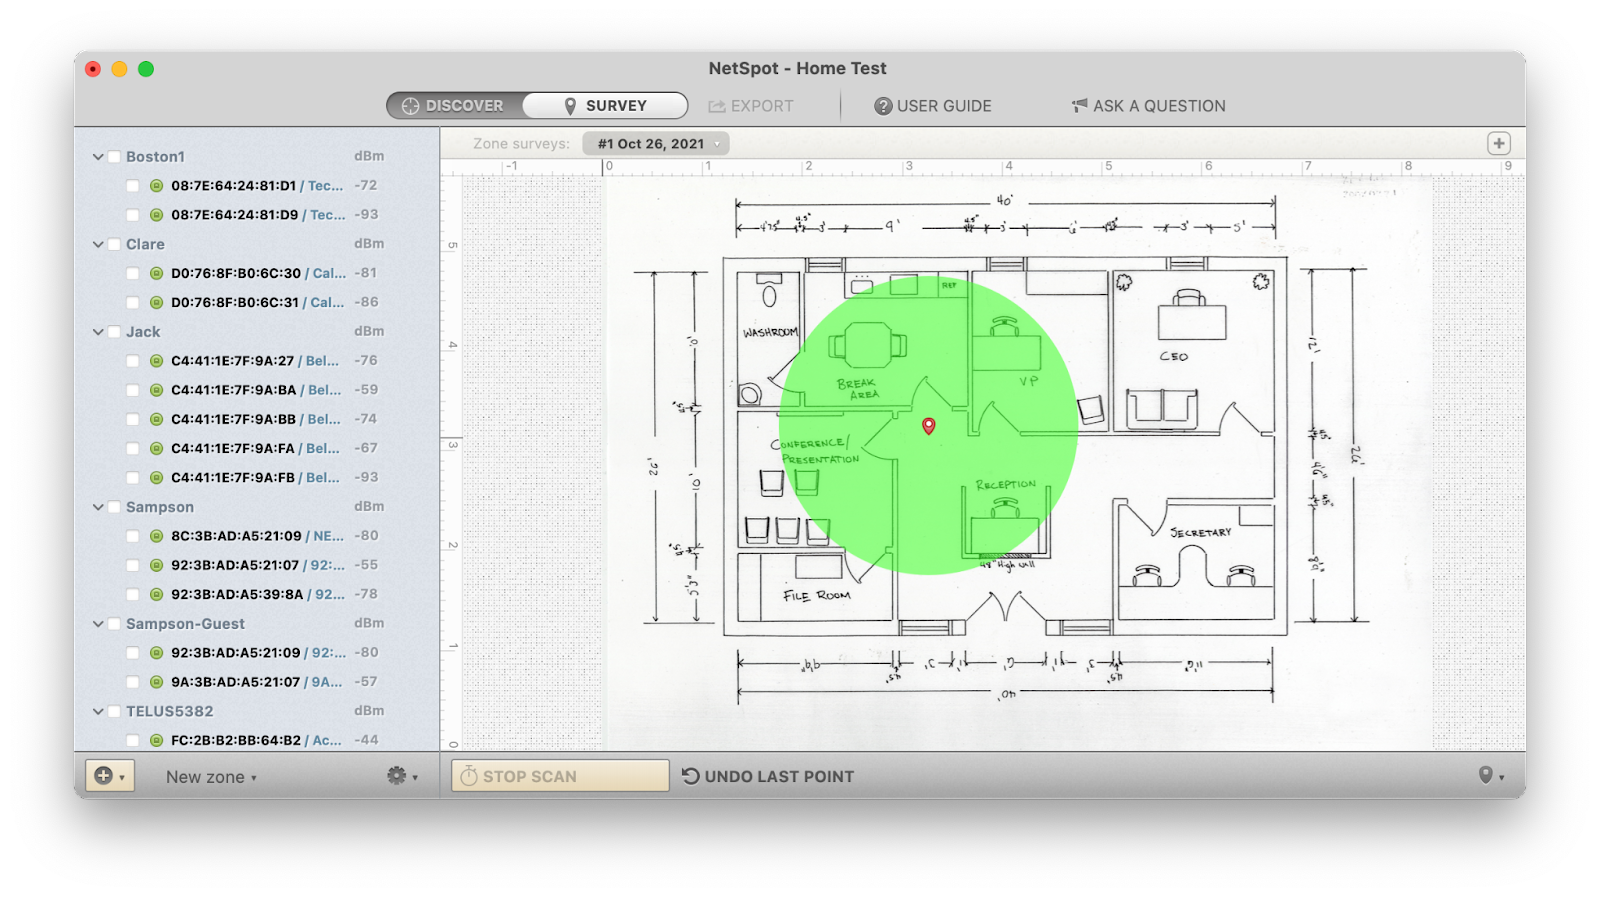Check the C4:41:1E:7F:9A:27 network checkbox
The image size is (1600, 897).
[x=133, y=361]
